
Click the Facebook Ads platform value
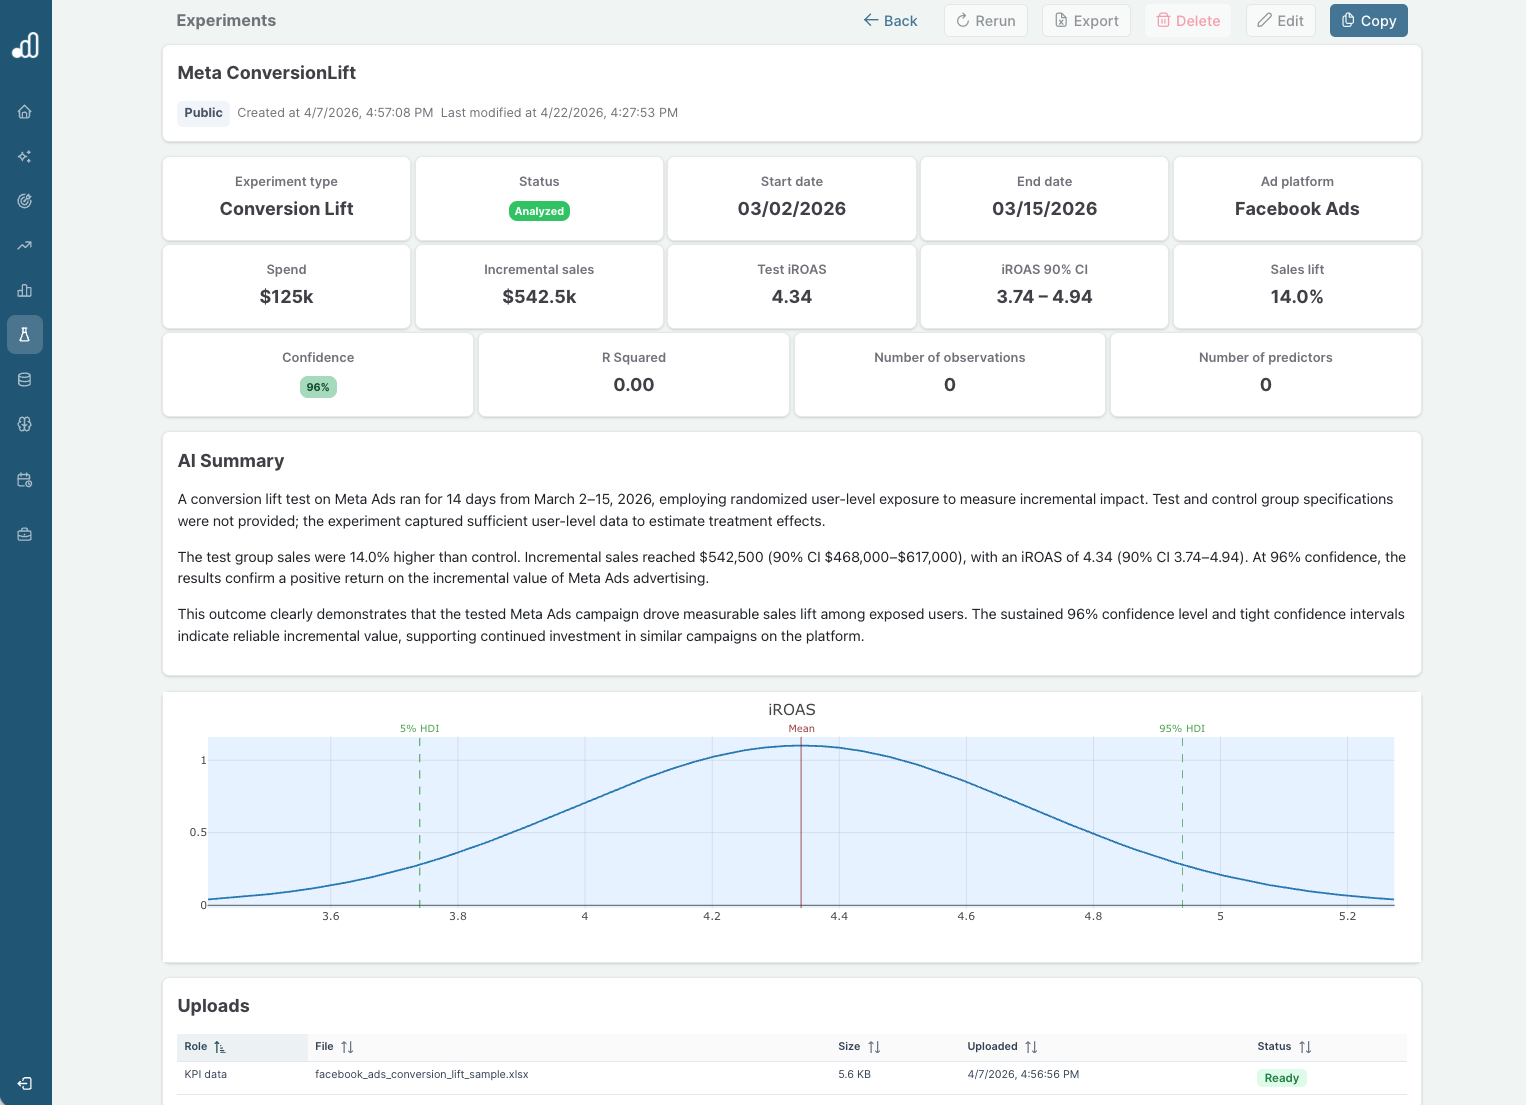1297,209
